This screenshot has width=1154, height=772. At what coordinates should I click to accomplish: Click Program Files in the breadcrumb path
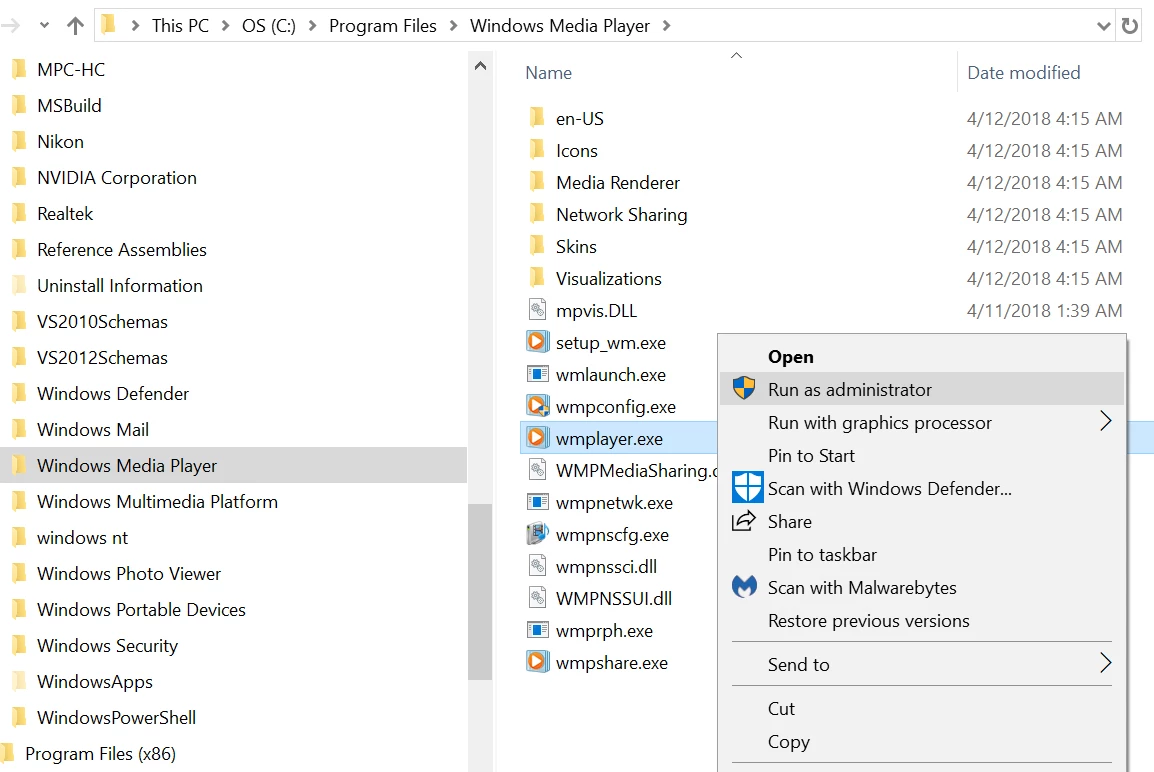pos(383,26)
